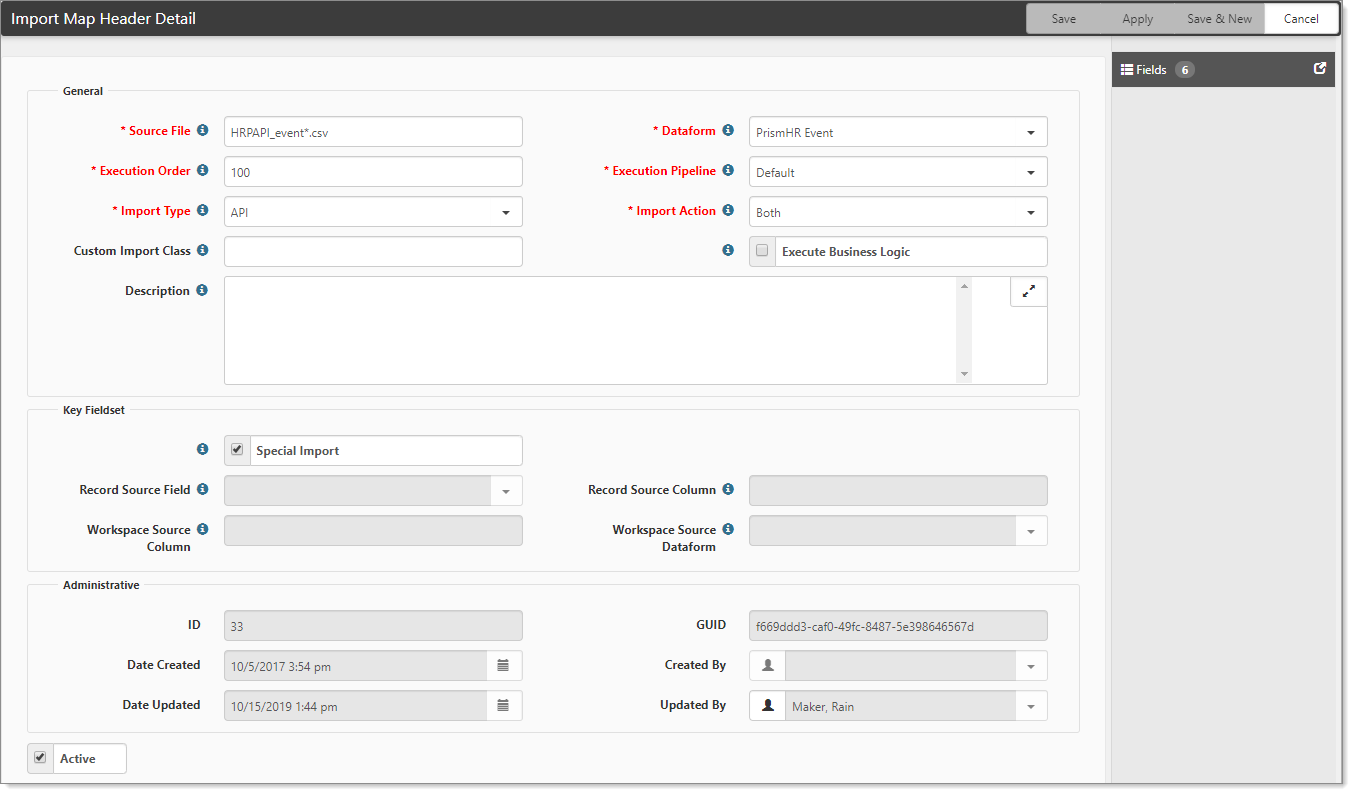The height and width of the screenshot is (794, 1353).
Task: Open the Updated By dropdown arrow
Action: click(x=1031, y=706)
